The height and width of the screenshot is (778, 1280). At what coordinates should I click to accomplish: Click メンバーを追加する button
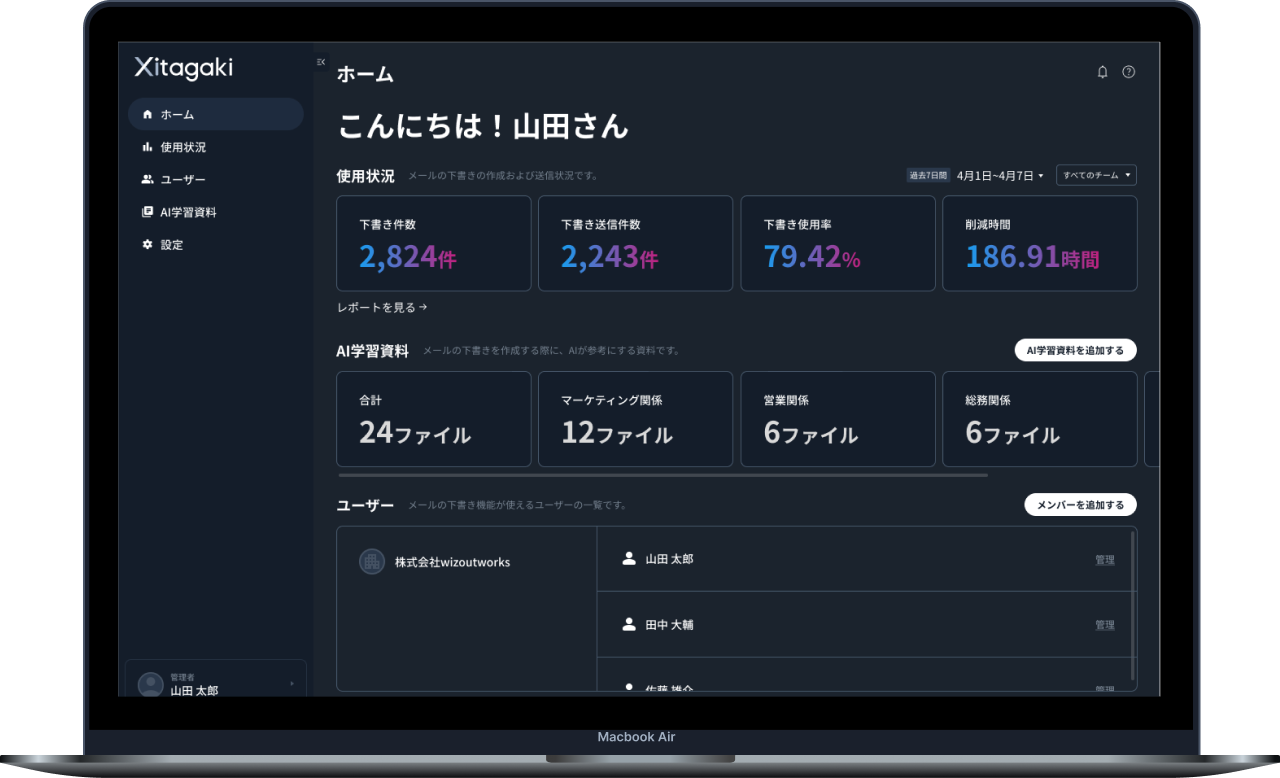[1080, 505]
